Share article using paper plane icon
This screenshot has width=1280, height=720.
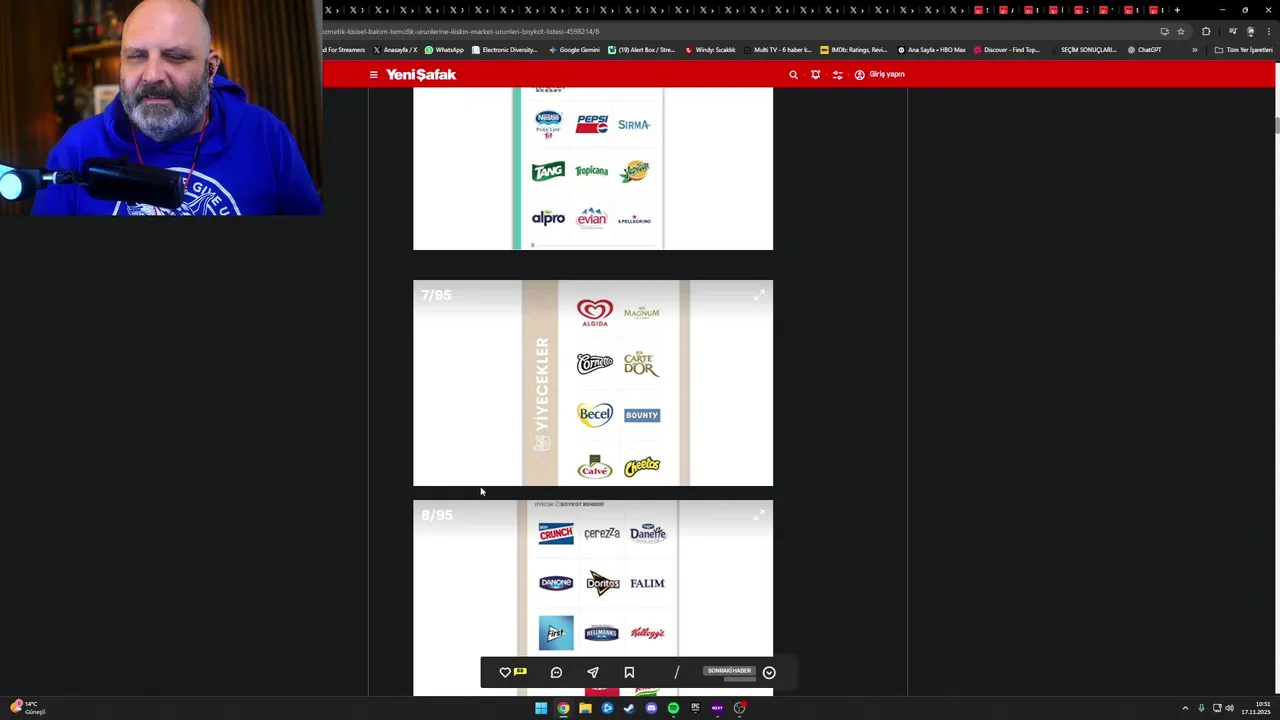pos(593,672)
